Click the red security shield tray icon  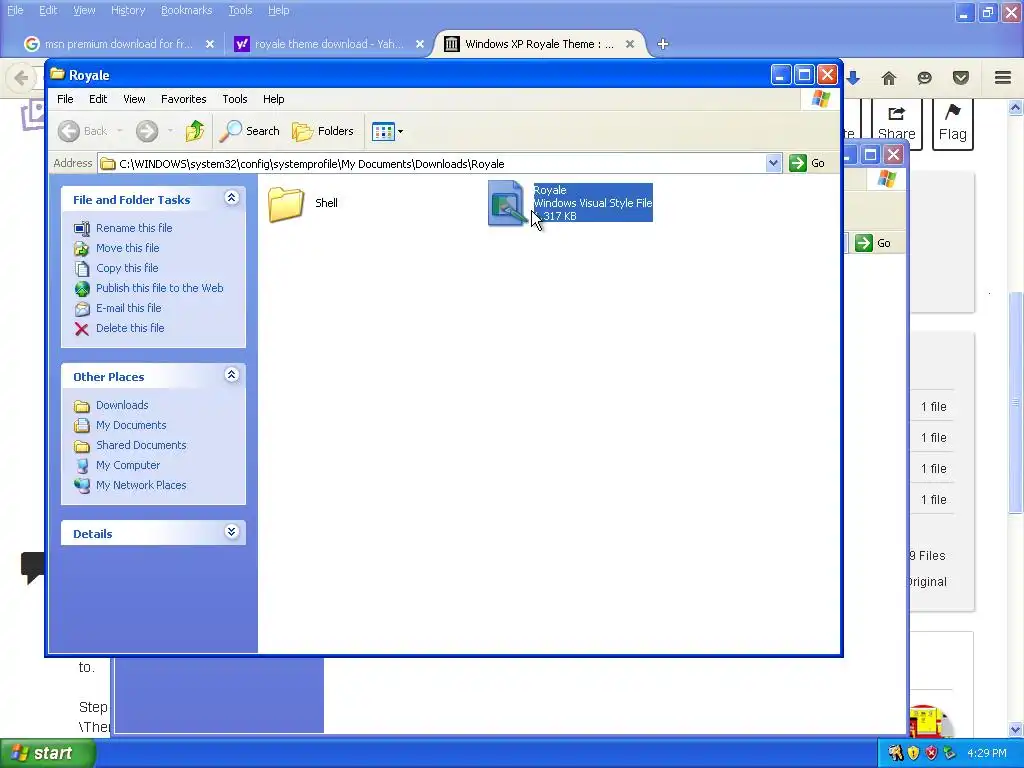click(x=931, y=753)
